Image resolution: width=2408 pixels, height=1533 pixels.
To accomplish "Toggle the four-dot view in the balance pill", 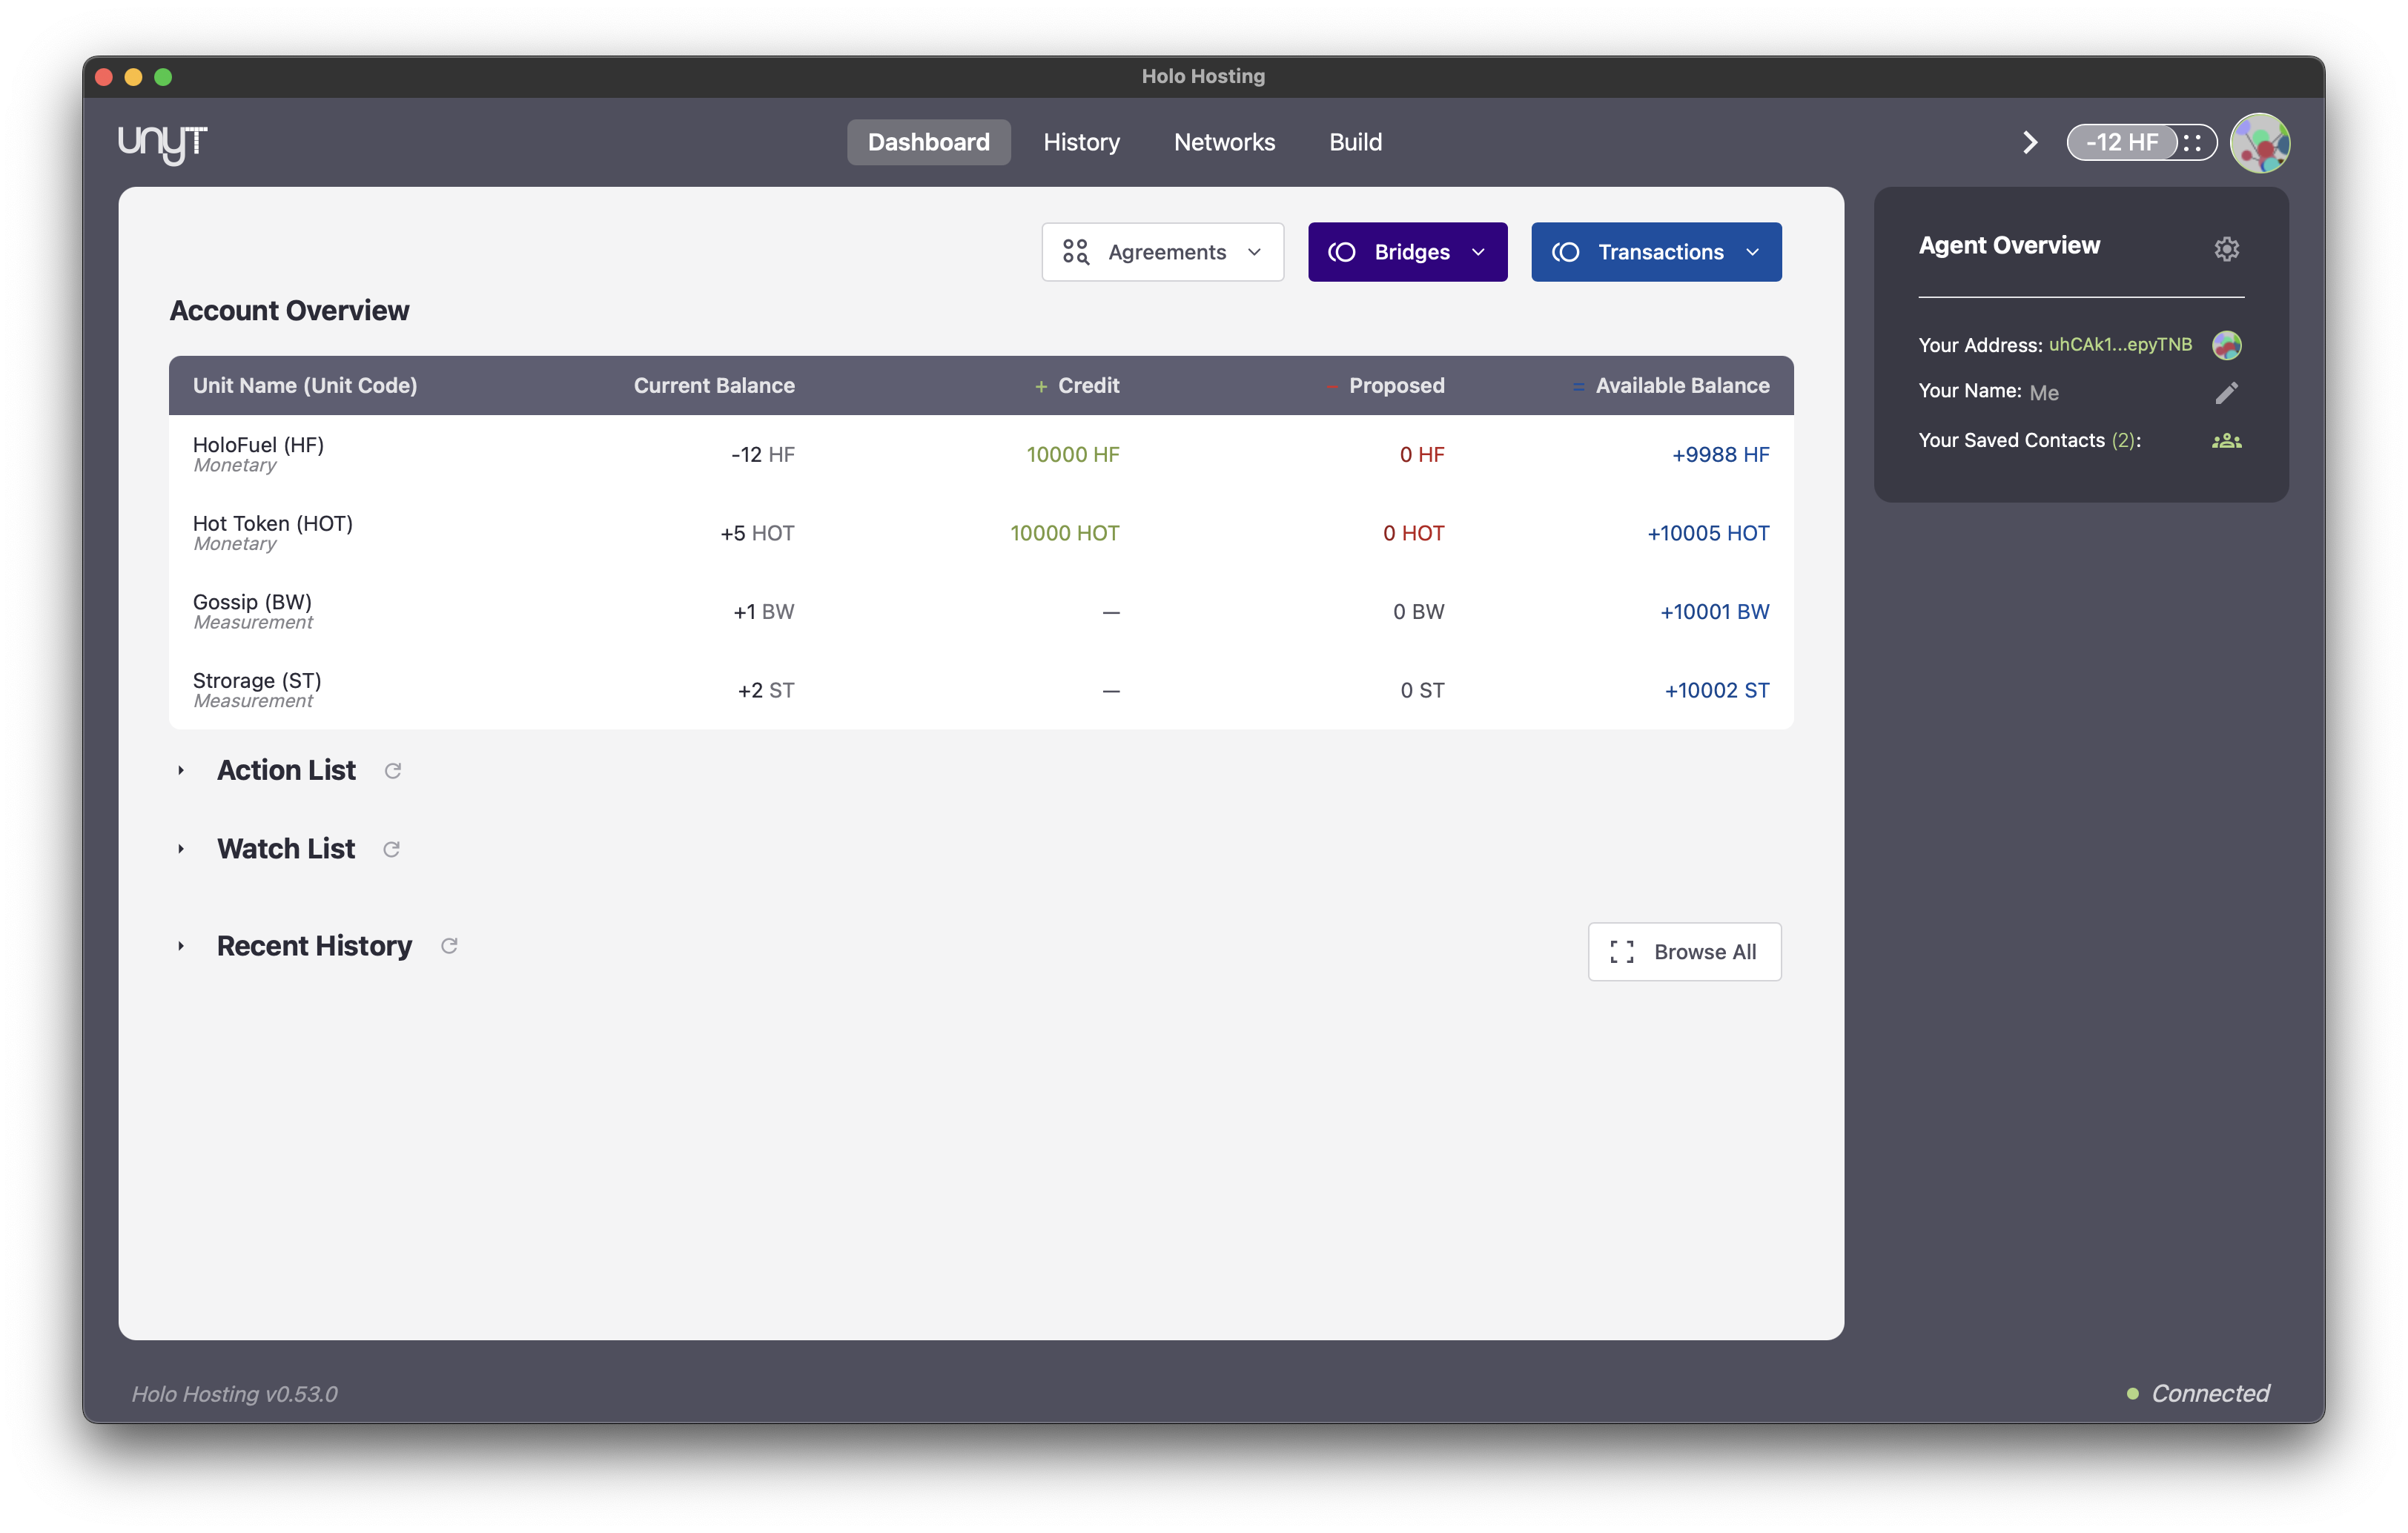I will (2194, 142).
